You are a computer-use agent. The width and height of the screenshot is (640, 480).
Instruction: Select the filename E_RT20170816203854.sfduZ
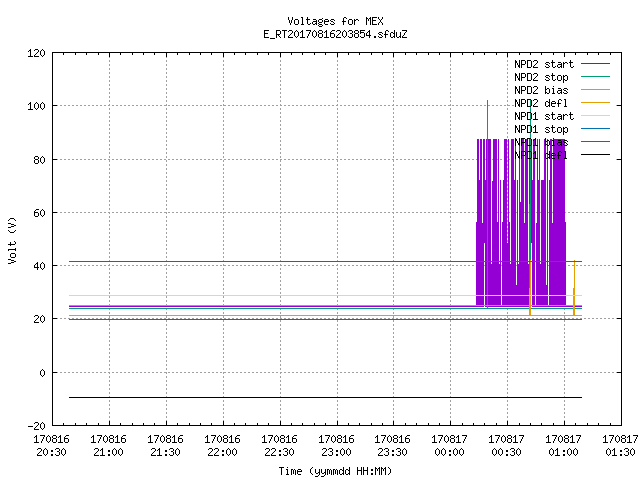(x=335, y=34)
